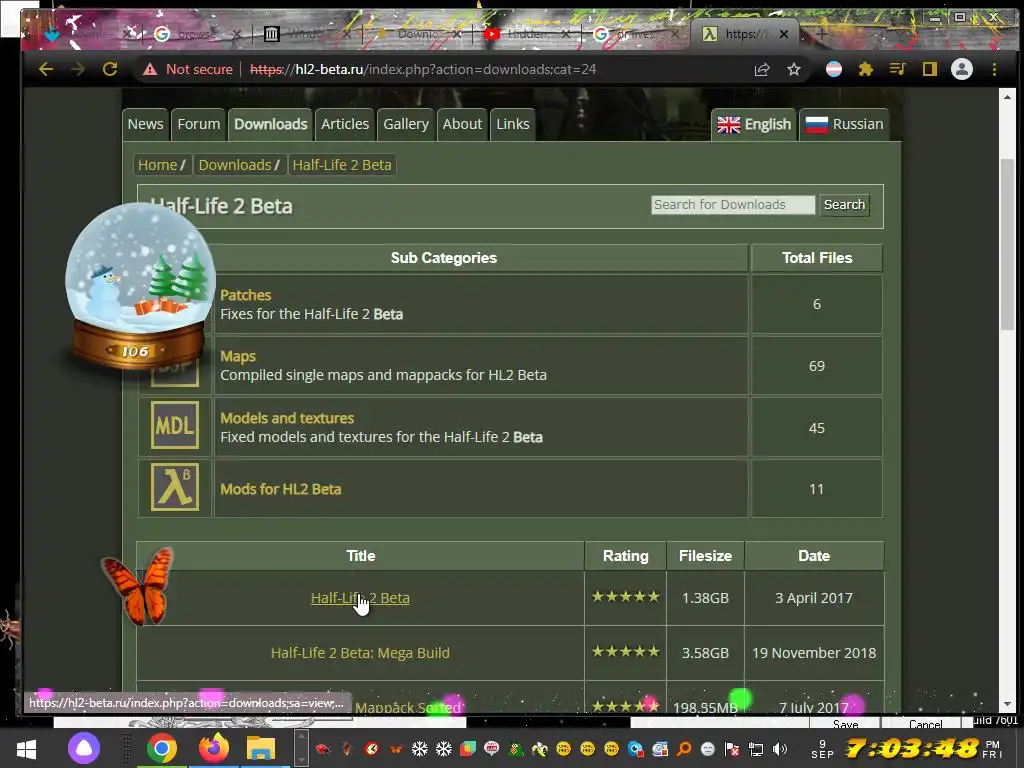Click the taskbar toolbar overflow arrows
1024x768 pixels.
click(300, 749)
